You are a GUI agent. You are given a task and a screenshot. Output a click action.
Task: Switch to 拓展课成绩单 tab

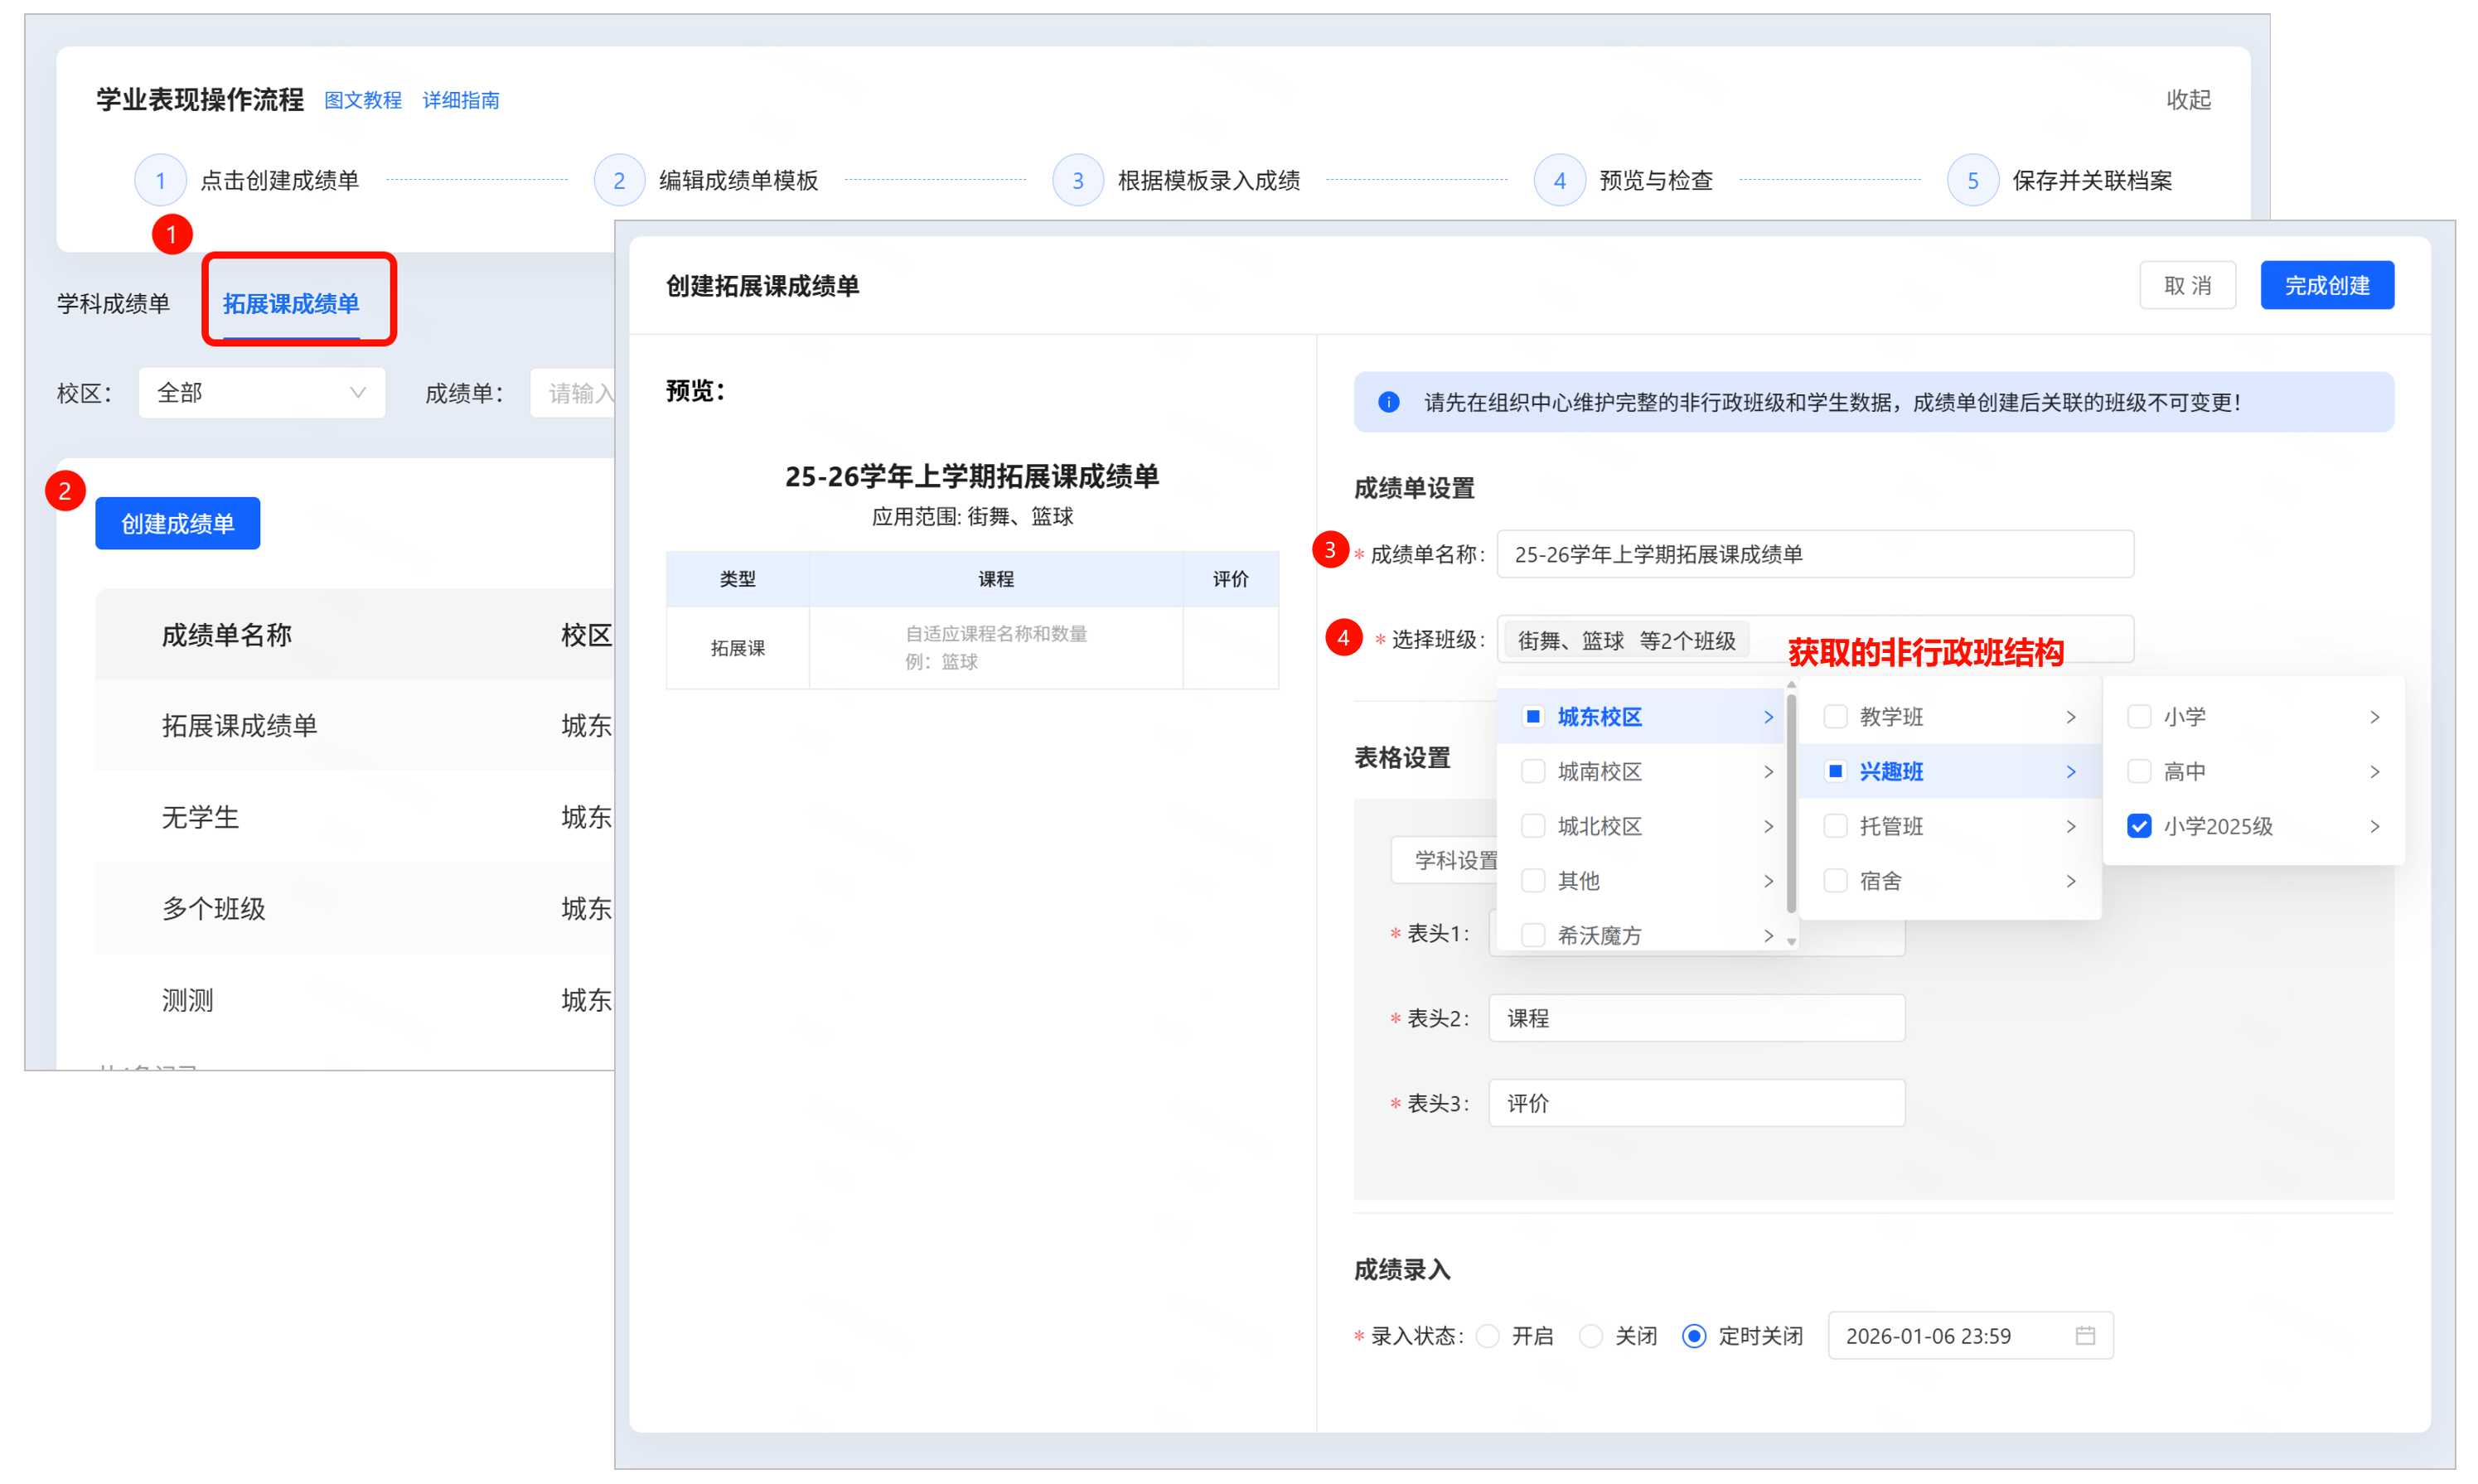(x=290, y=303)
